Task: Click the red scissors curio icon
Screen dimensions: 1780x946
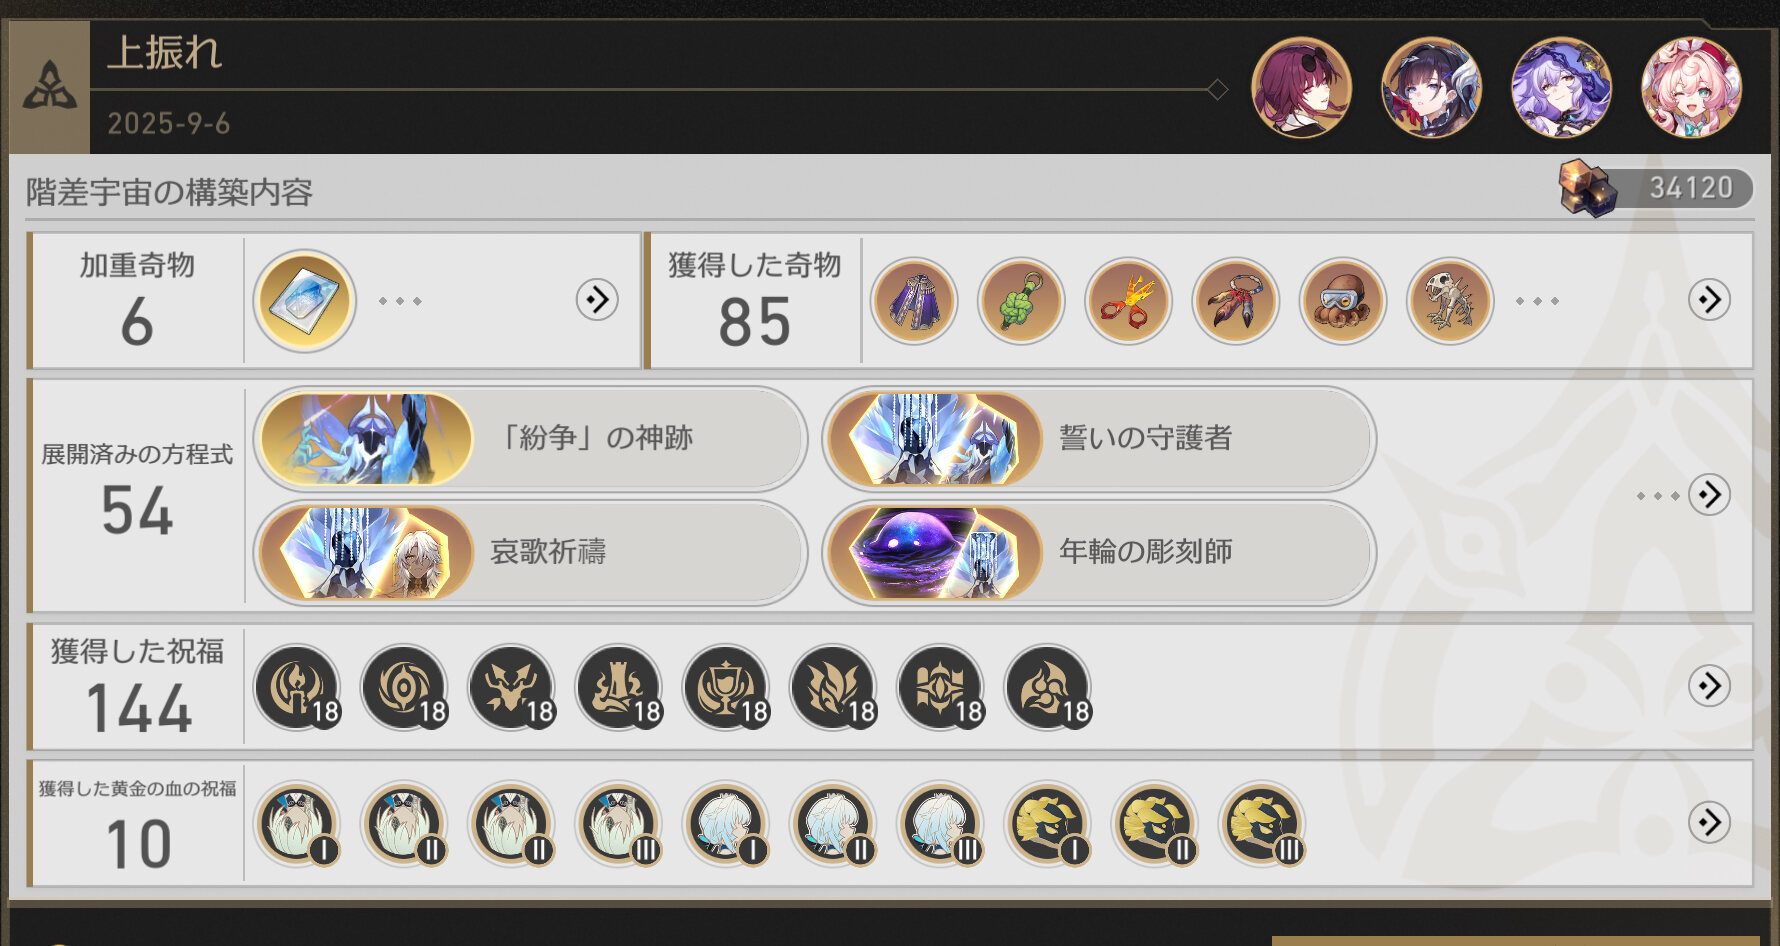Action: pos(1128,300)
